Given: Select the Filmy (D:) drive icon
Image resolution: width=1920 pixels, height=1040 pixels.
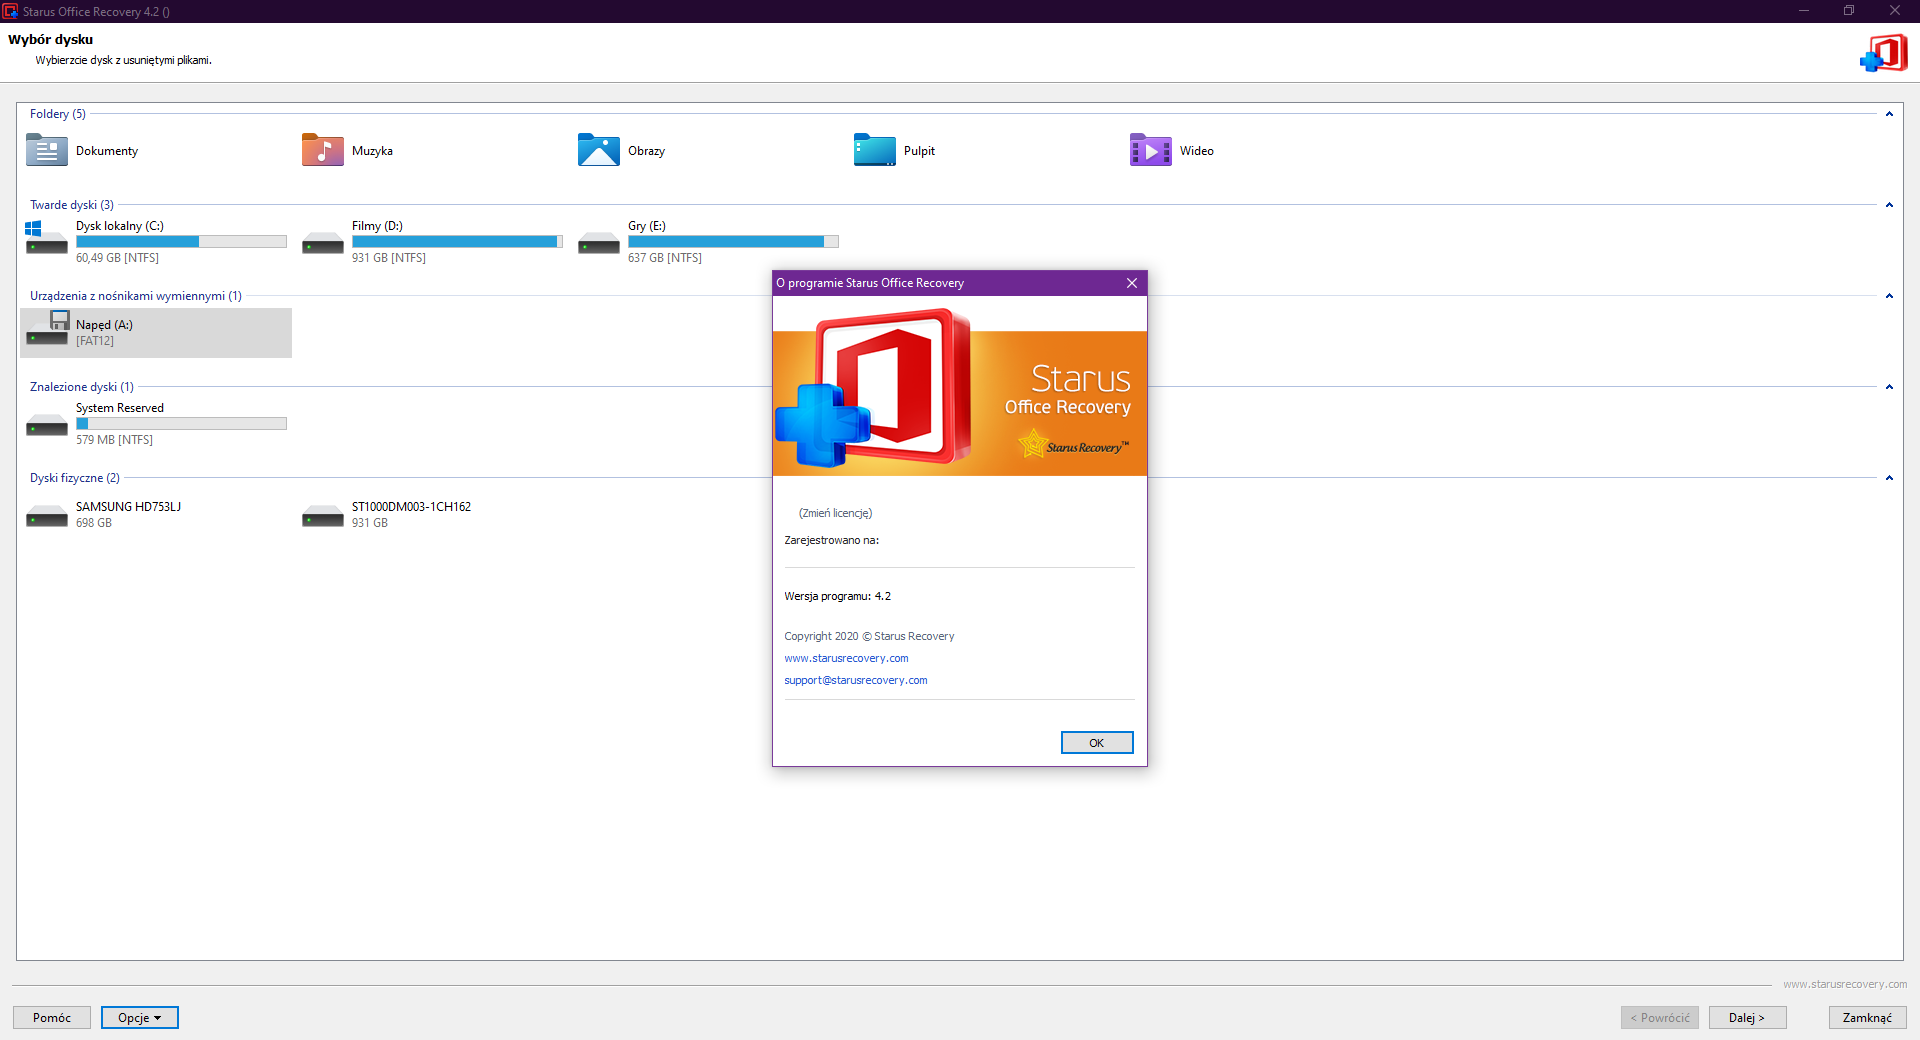Looking at the screenshot, I should 323,243.
